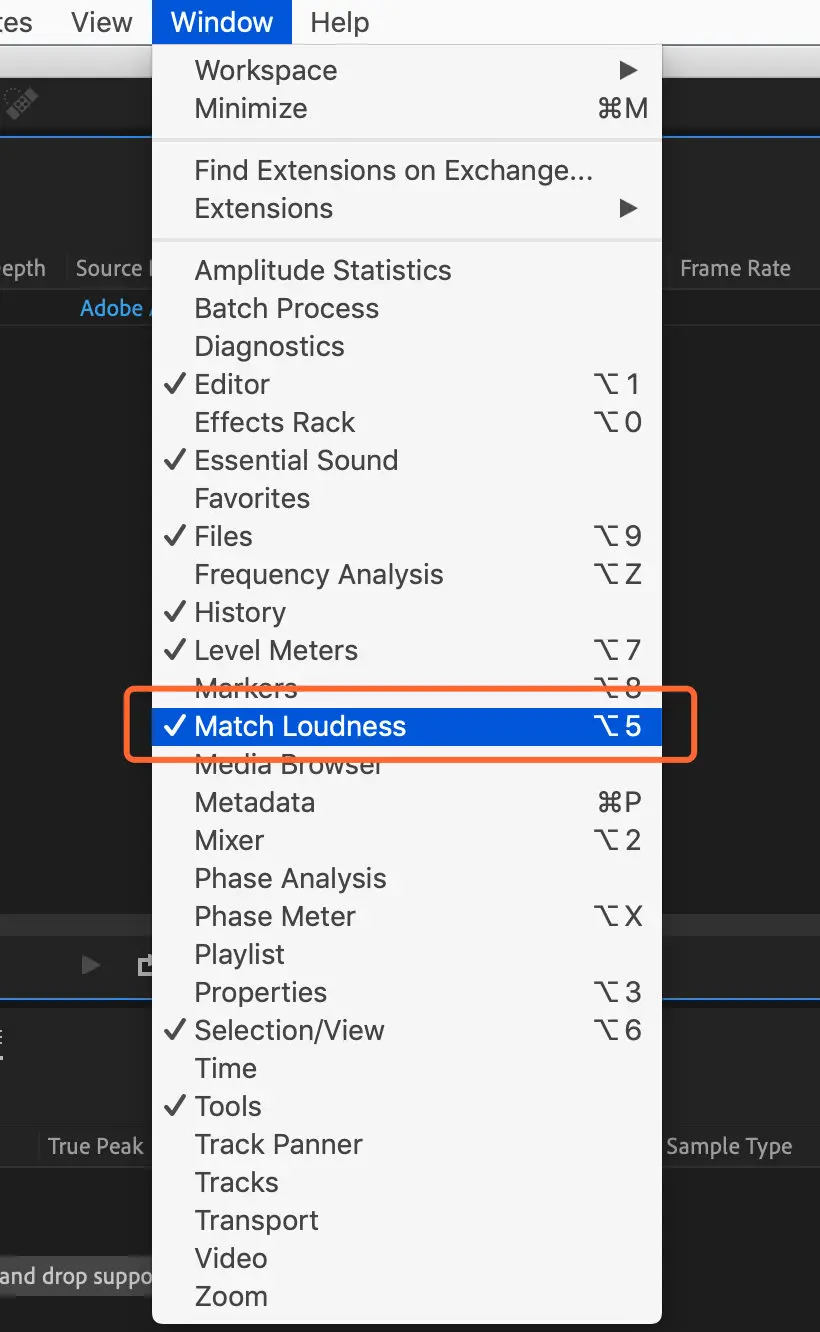Close the open Window menu

[x=222, y=22]
